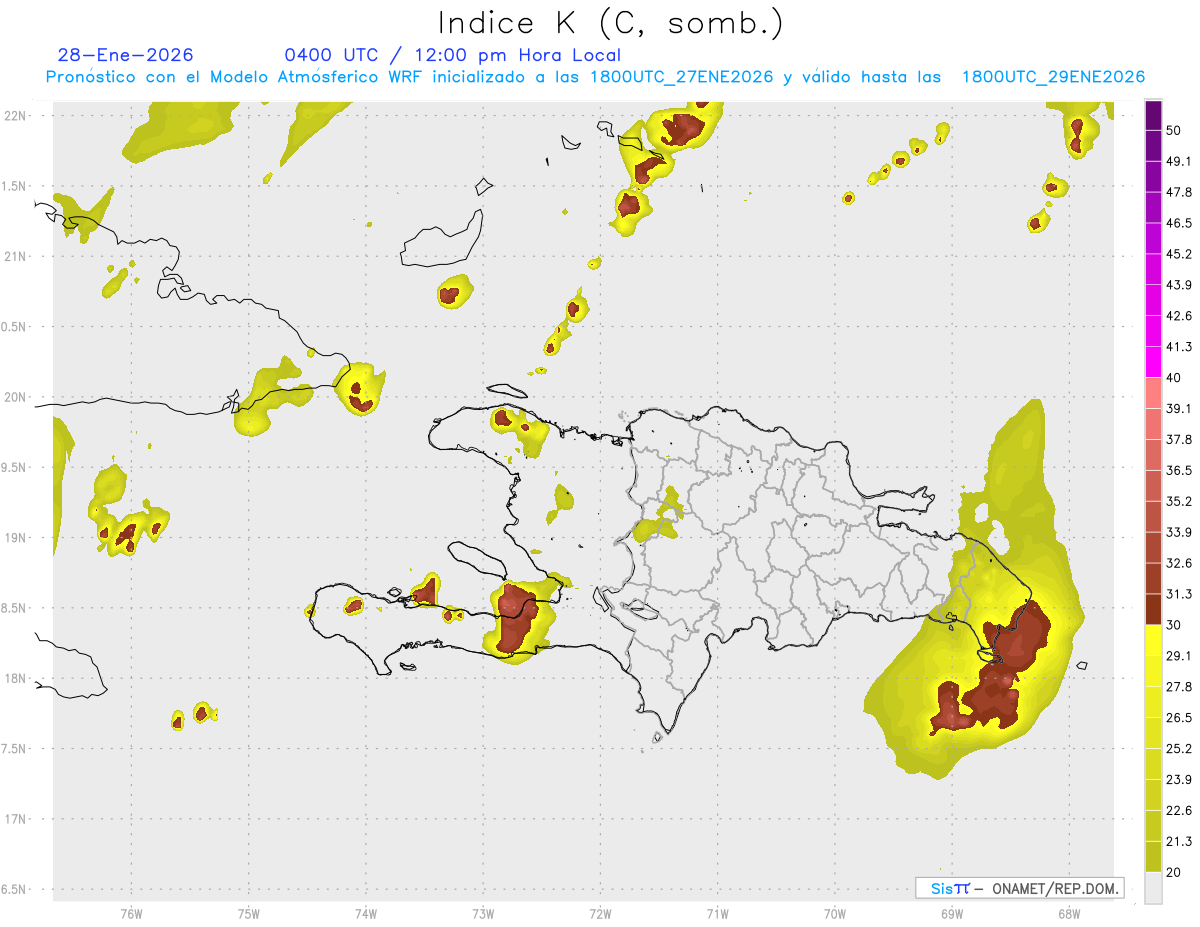
Task: Click the "18N" latitude label
Action: click(15, 678)
